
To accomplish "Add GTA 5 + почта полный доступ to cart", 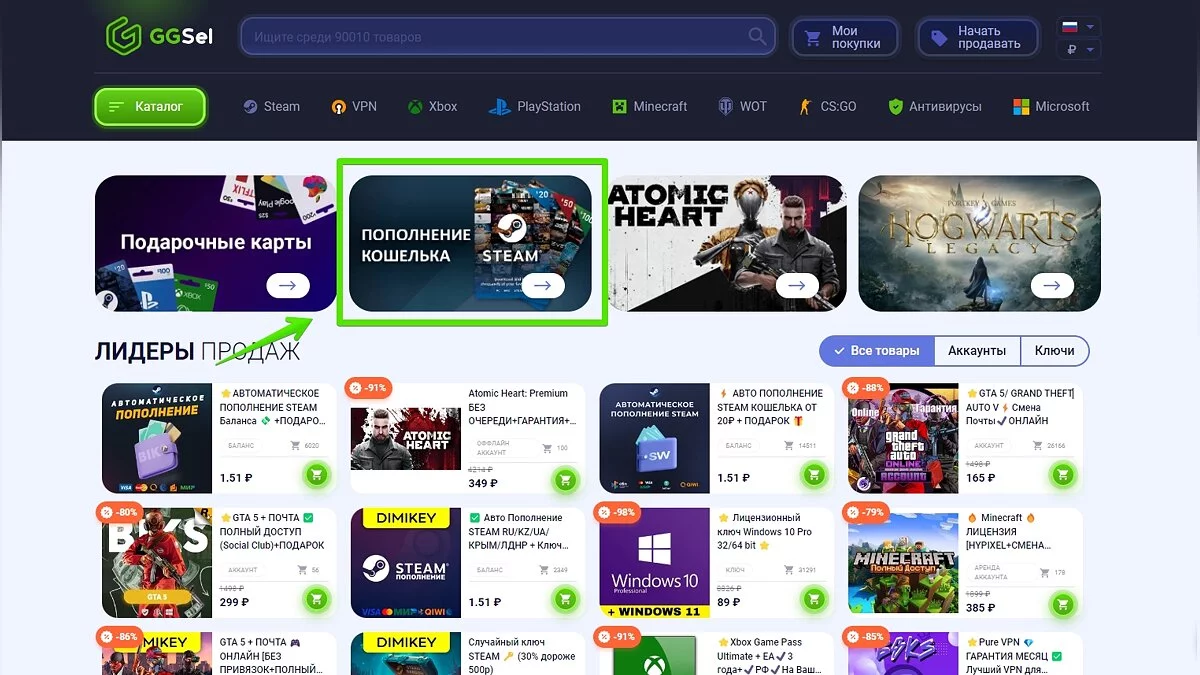I will pyautogui.click(x=317, y=601).
